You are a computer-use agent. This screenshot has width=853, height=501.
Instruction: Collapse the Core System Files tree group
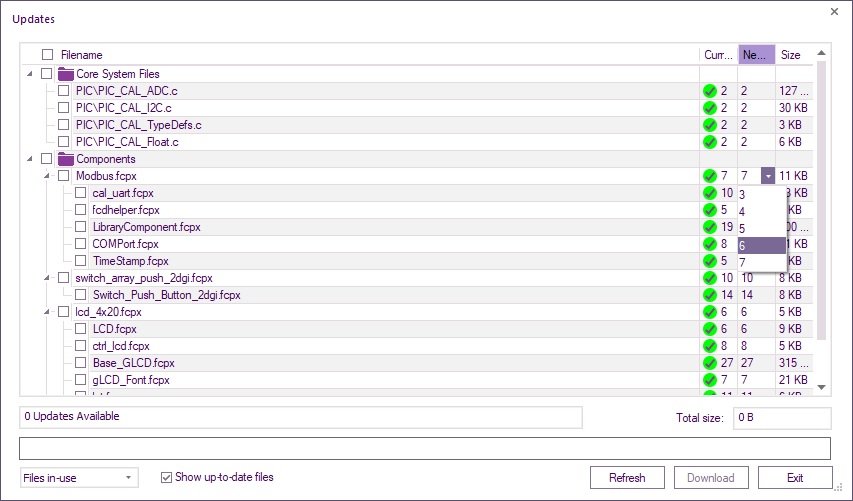29,74
